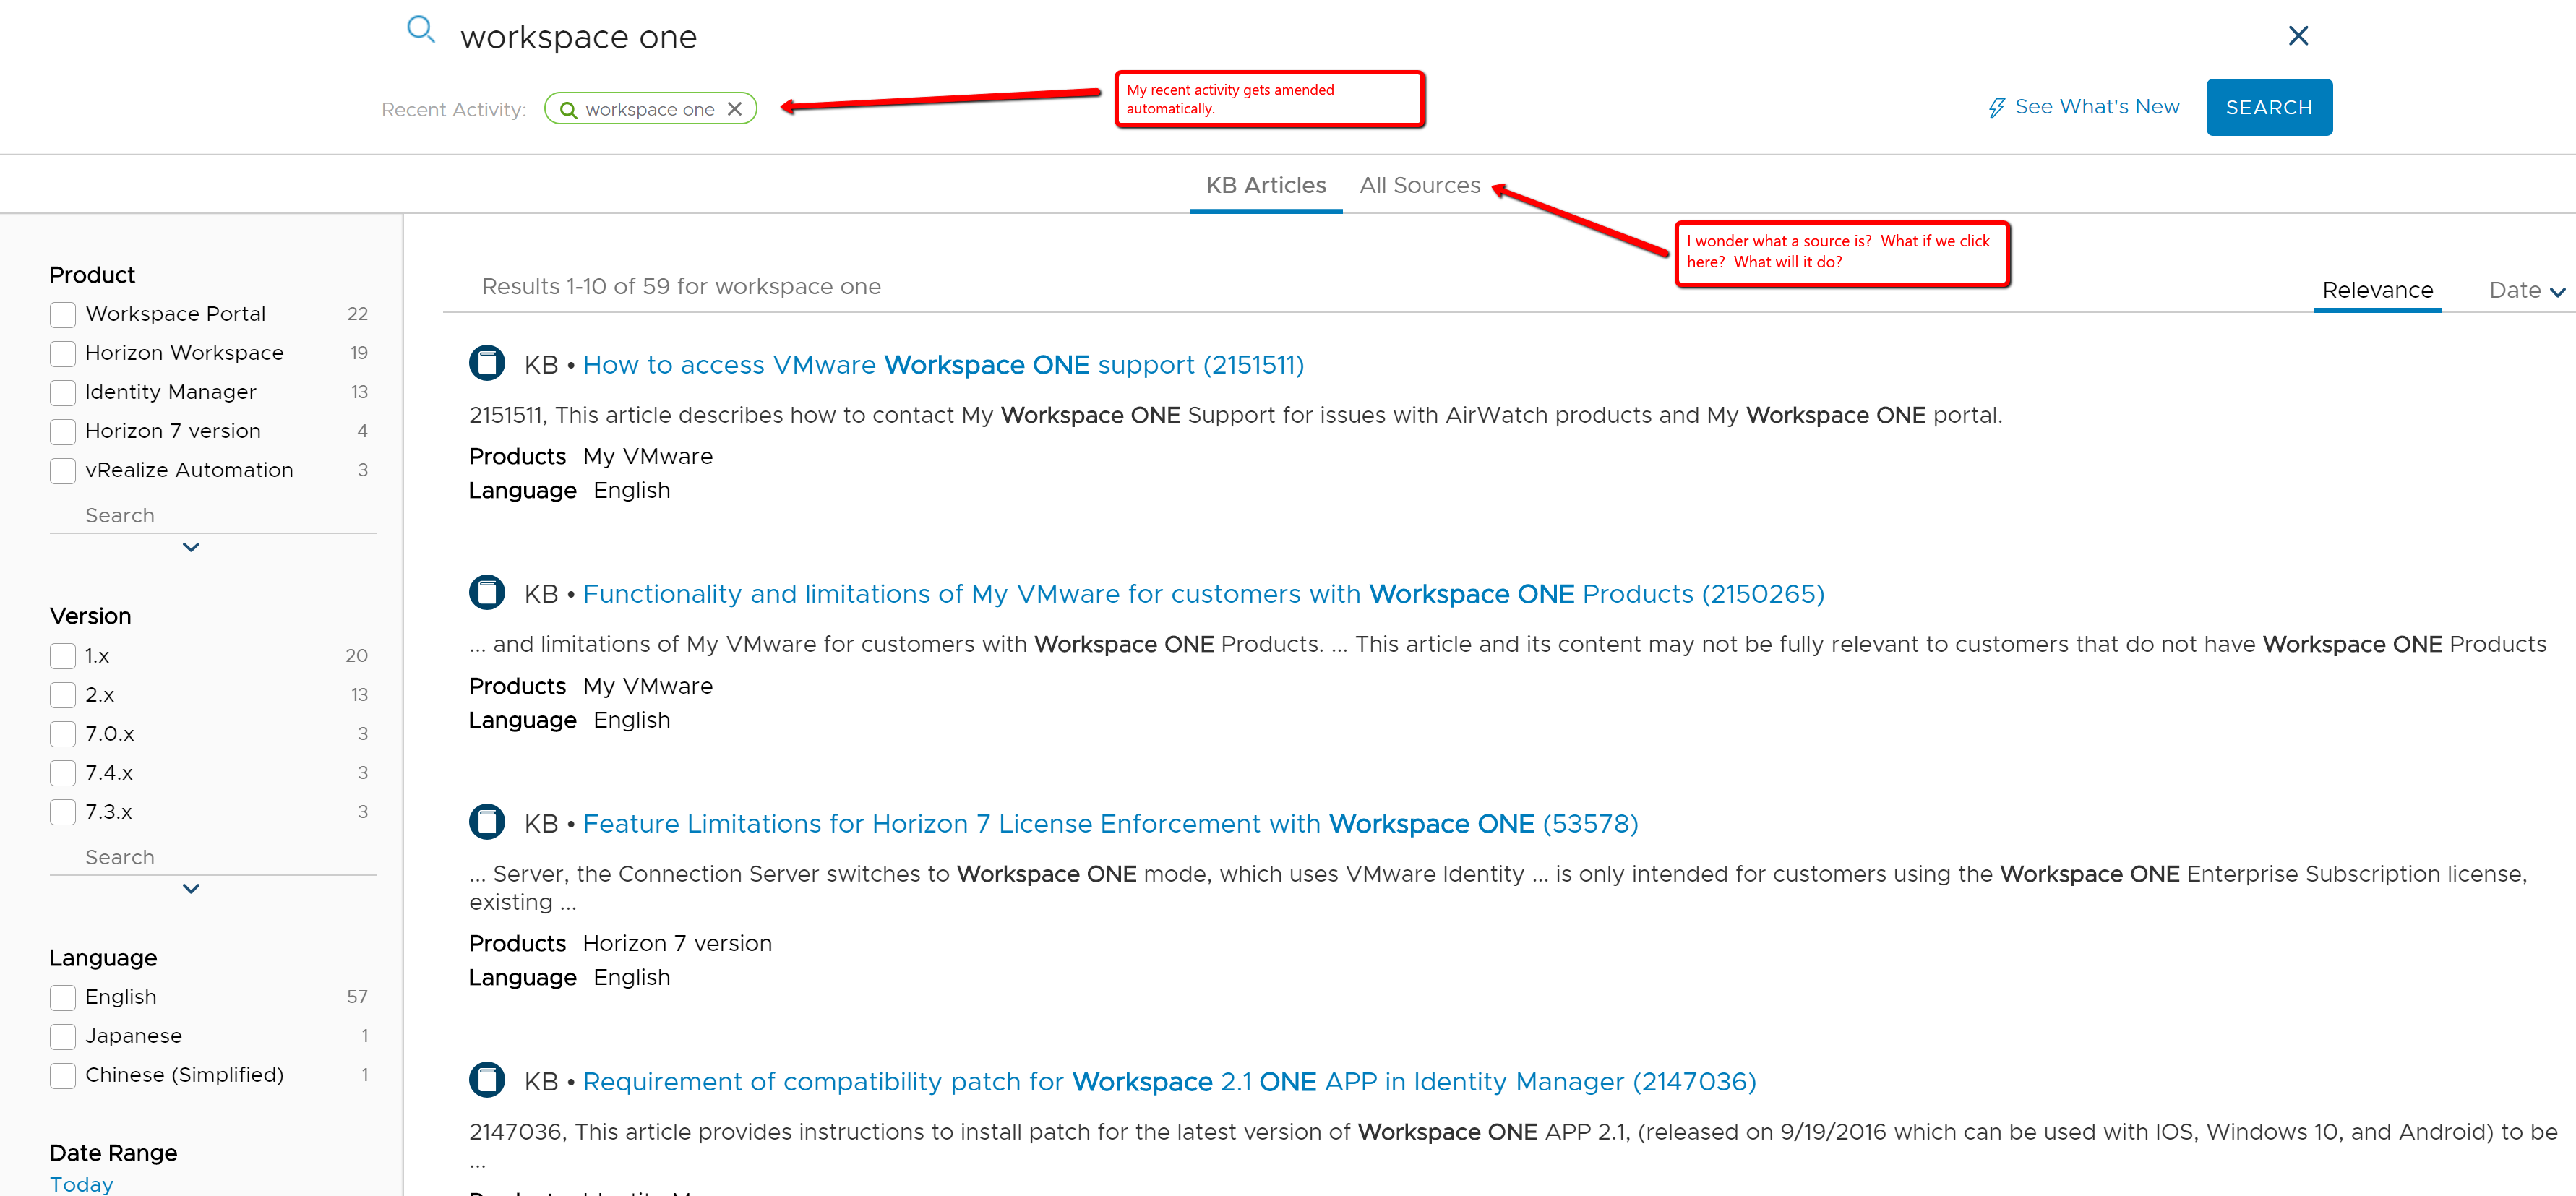The width and height of the screenshot is (2576, 1196).
Task: Click the search icon in the recent activity chip
Action: pos(568,110)
